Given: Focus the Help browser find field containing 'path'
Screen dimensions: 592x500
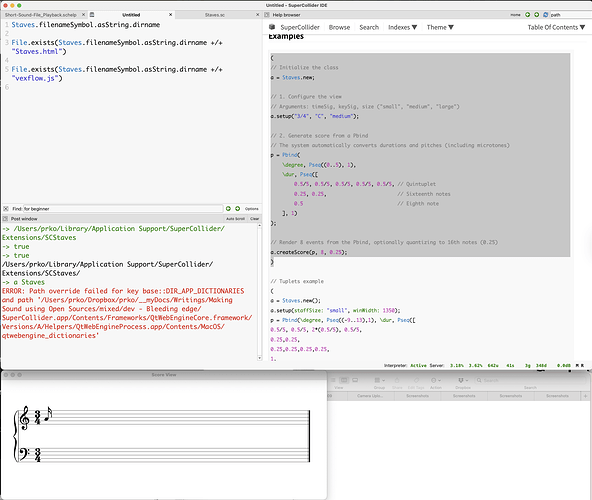Looking at the screenshot, I should click(x=570, y=15).
